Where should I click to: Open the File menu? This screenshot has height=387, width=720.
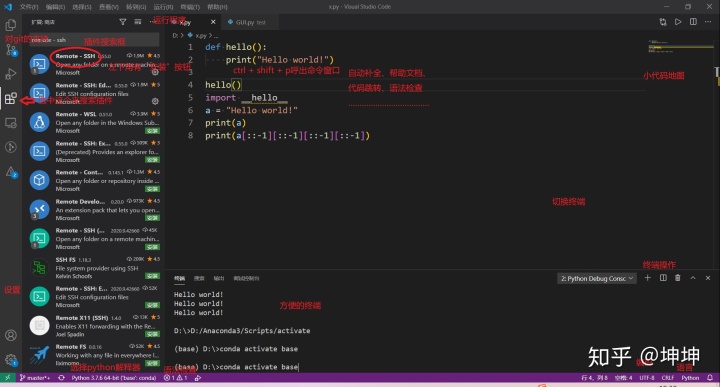click(x=28, y=7)
